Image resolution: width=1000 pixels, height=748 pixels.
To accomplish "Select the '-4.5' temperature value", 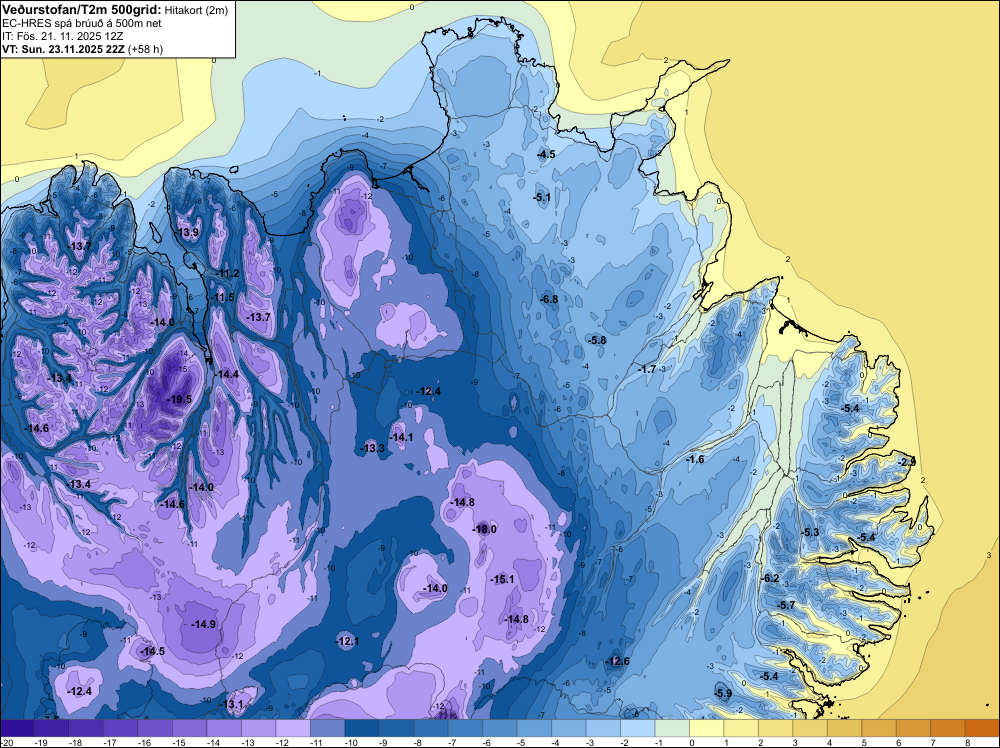I will tap(546, 154).
